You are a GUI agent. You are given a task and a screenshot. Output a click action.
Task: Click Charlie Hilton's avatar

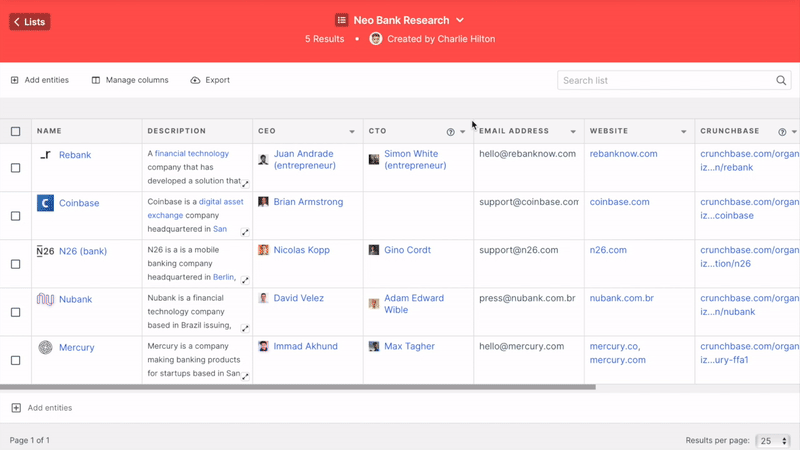coord(376,39)
